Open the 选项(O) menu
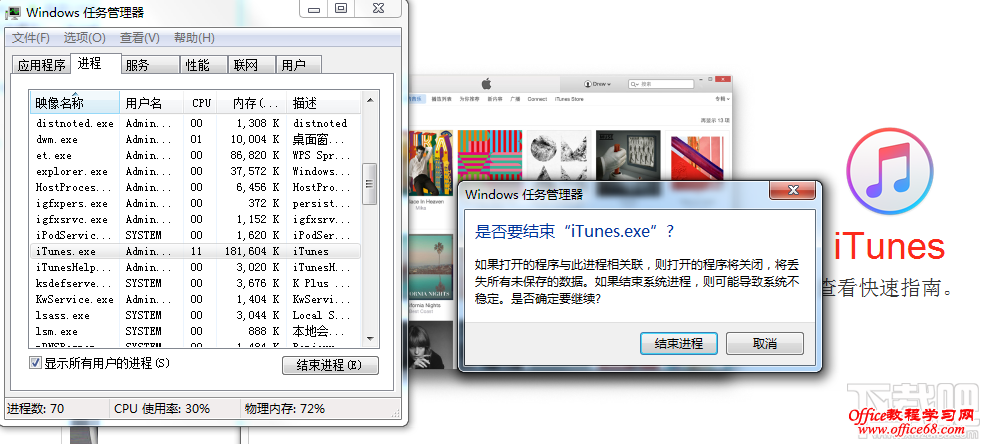 pos(84,38)
